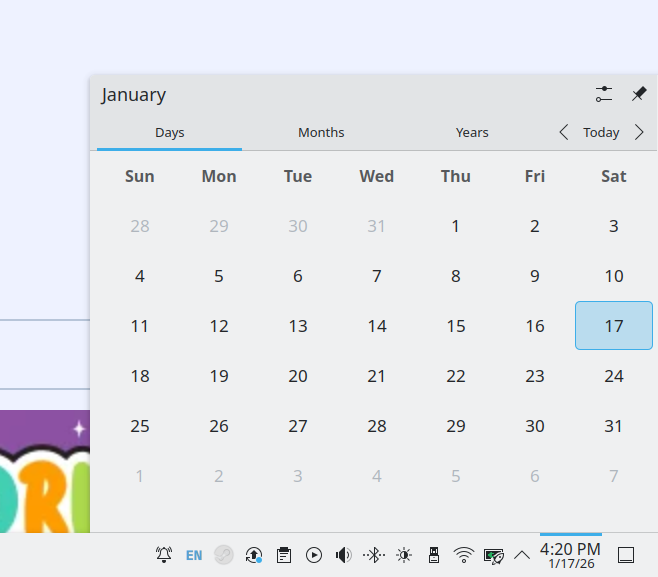Open the Bluetooth tray icon

tap(374, 555)
